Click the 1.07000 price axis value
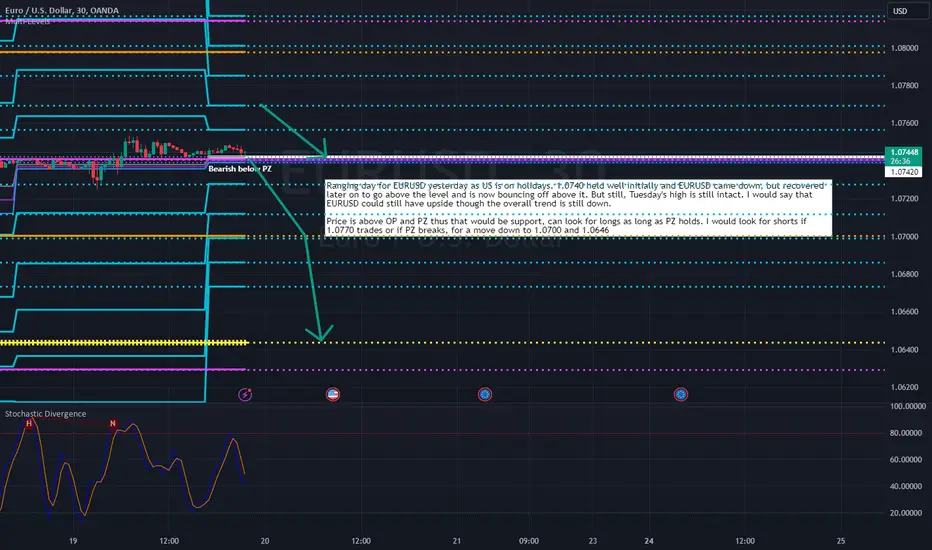Screen dimensions: 932x550 pyautogui.click(x=904, y=237)
